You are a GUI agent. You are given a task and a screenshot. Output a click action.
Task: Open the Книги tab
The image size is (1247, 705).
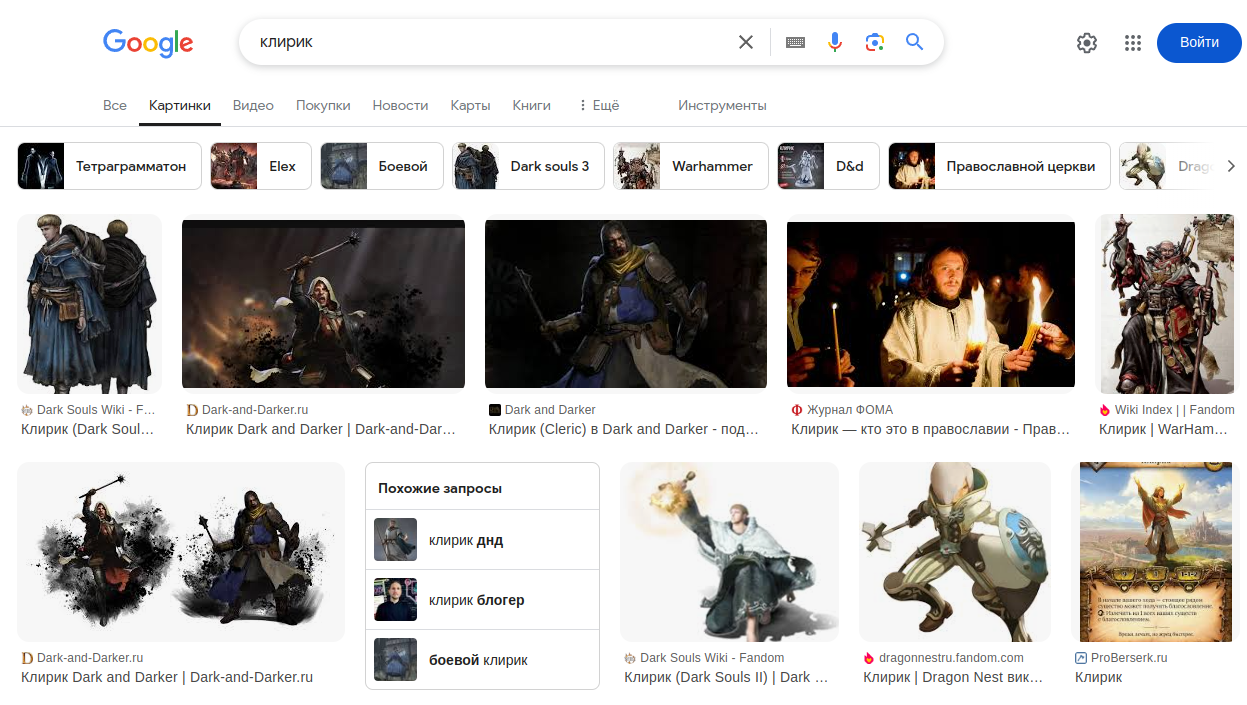532,105
